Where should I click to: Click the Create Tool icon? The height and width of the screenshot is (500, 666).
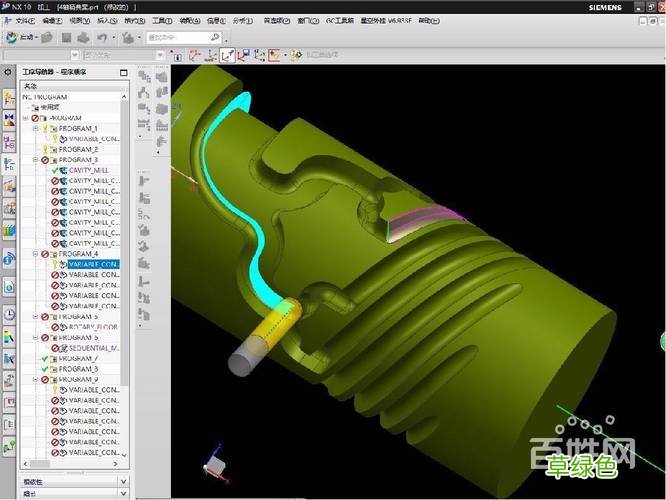coord(161,92)
